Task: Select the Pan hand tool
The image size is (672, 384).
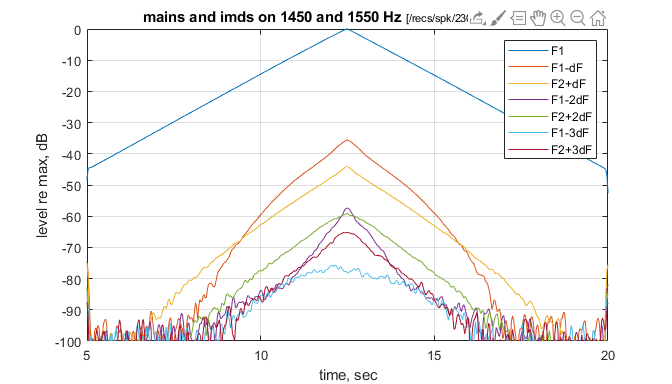Action: pyautogui.click(x=538, y=18)
